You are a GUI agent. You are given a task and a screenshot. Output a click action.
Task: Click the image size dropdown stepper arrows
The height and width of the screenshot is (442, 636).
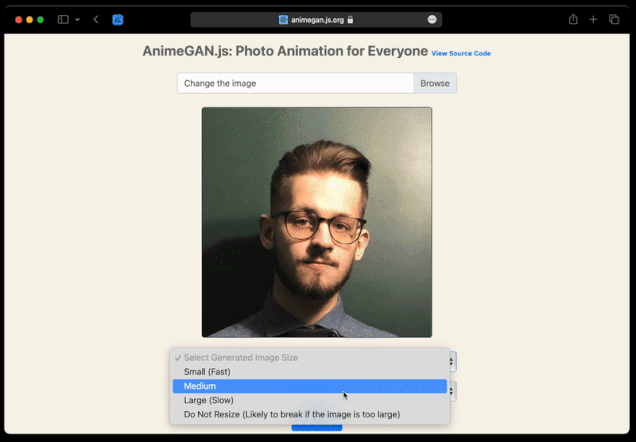[x=452, y=361]
